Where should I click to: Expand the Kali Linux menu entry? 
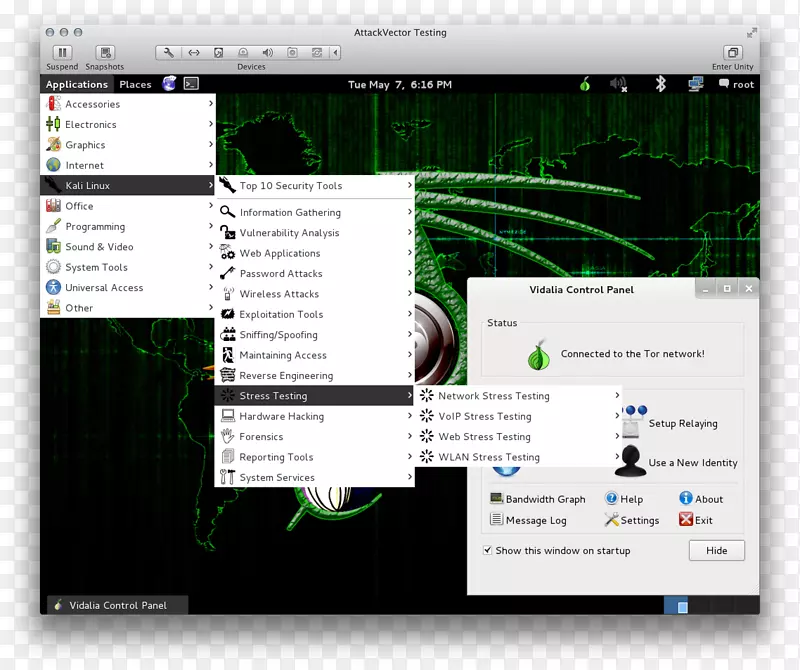[x=90, y=185]
